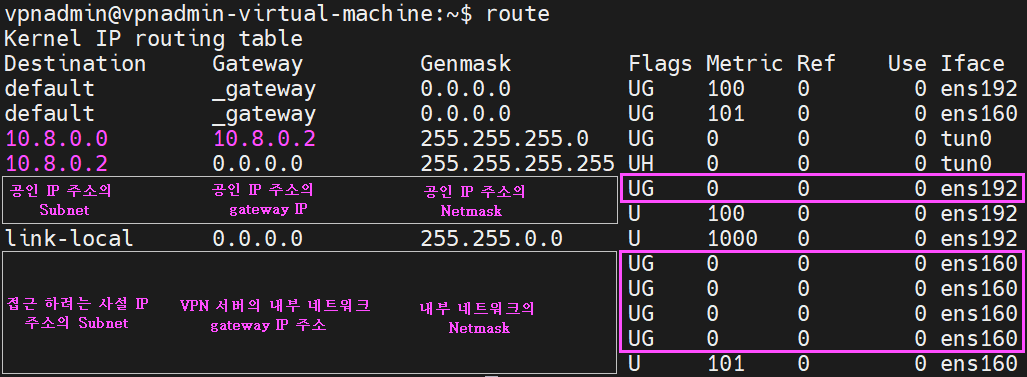Select the link-local destination
This screenshot has width=1027, height=377.
click(69, 238)
